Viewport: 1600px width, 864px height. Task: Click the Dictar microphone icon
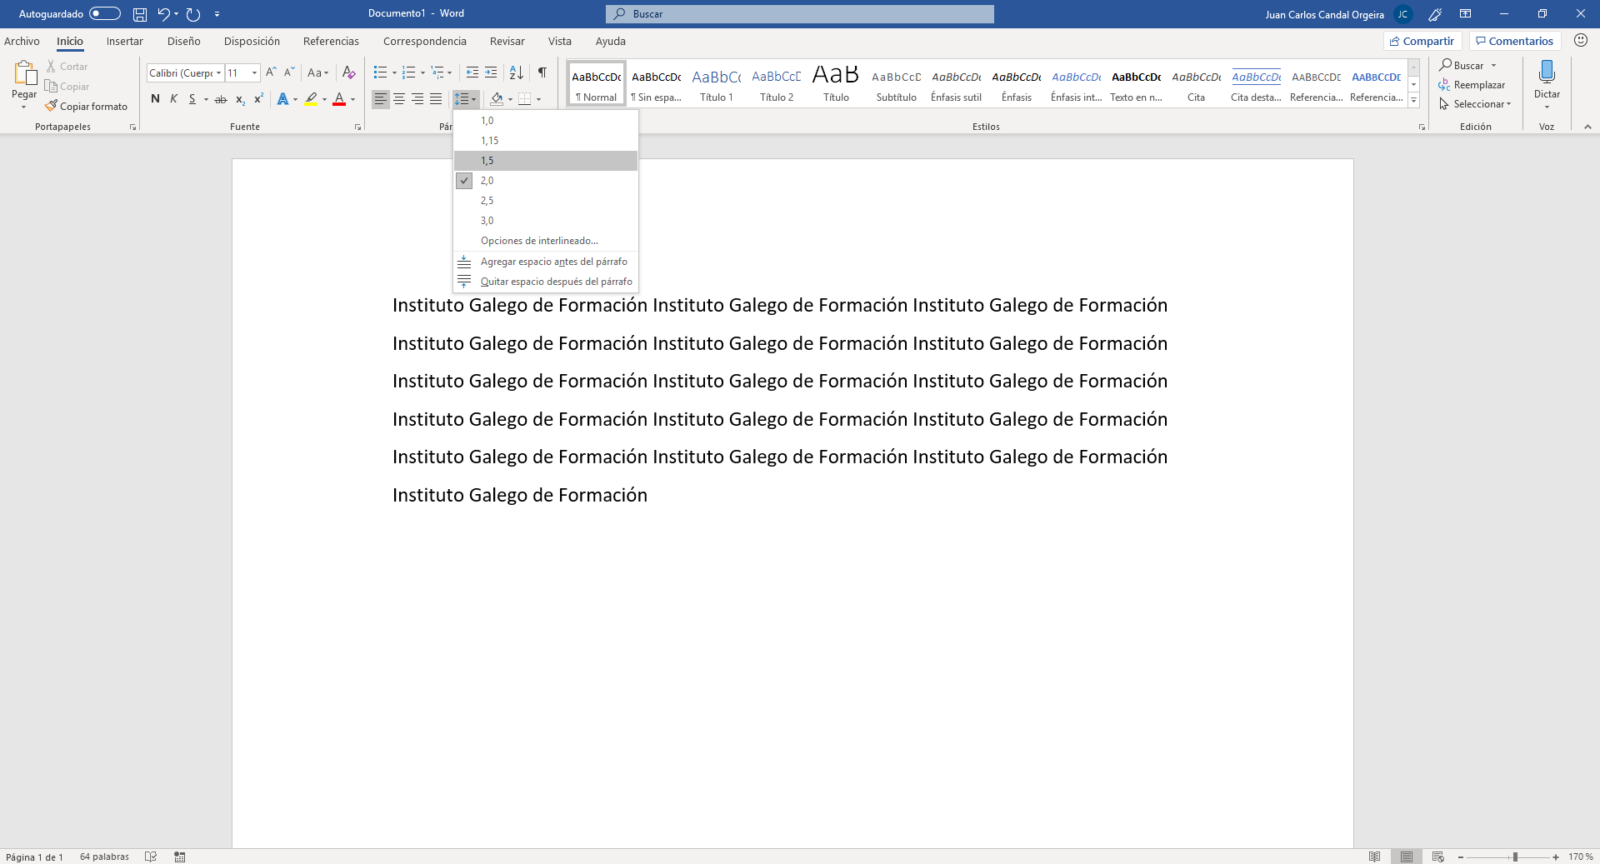click(1547, 72)
